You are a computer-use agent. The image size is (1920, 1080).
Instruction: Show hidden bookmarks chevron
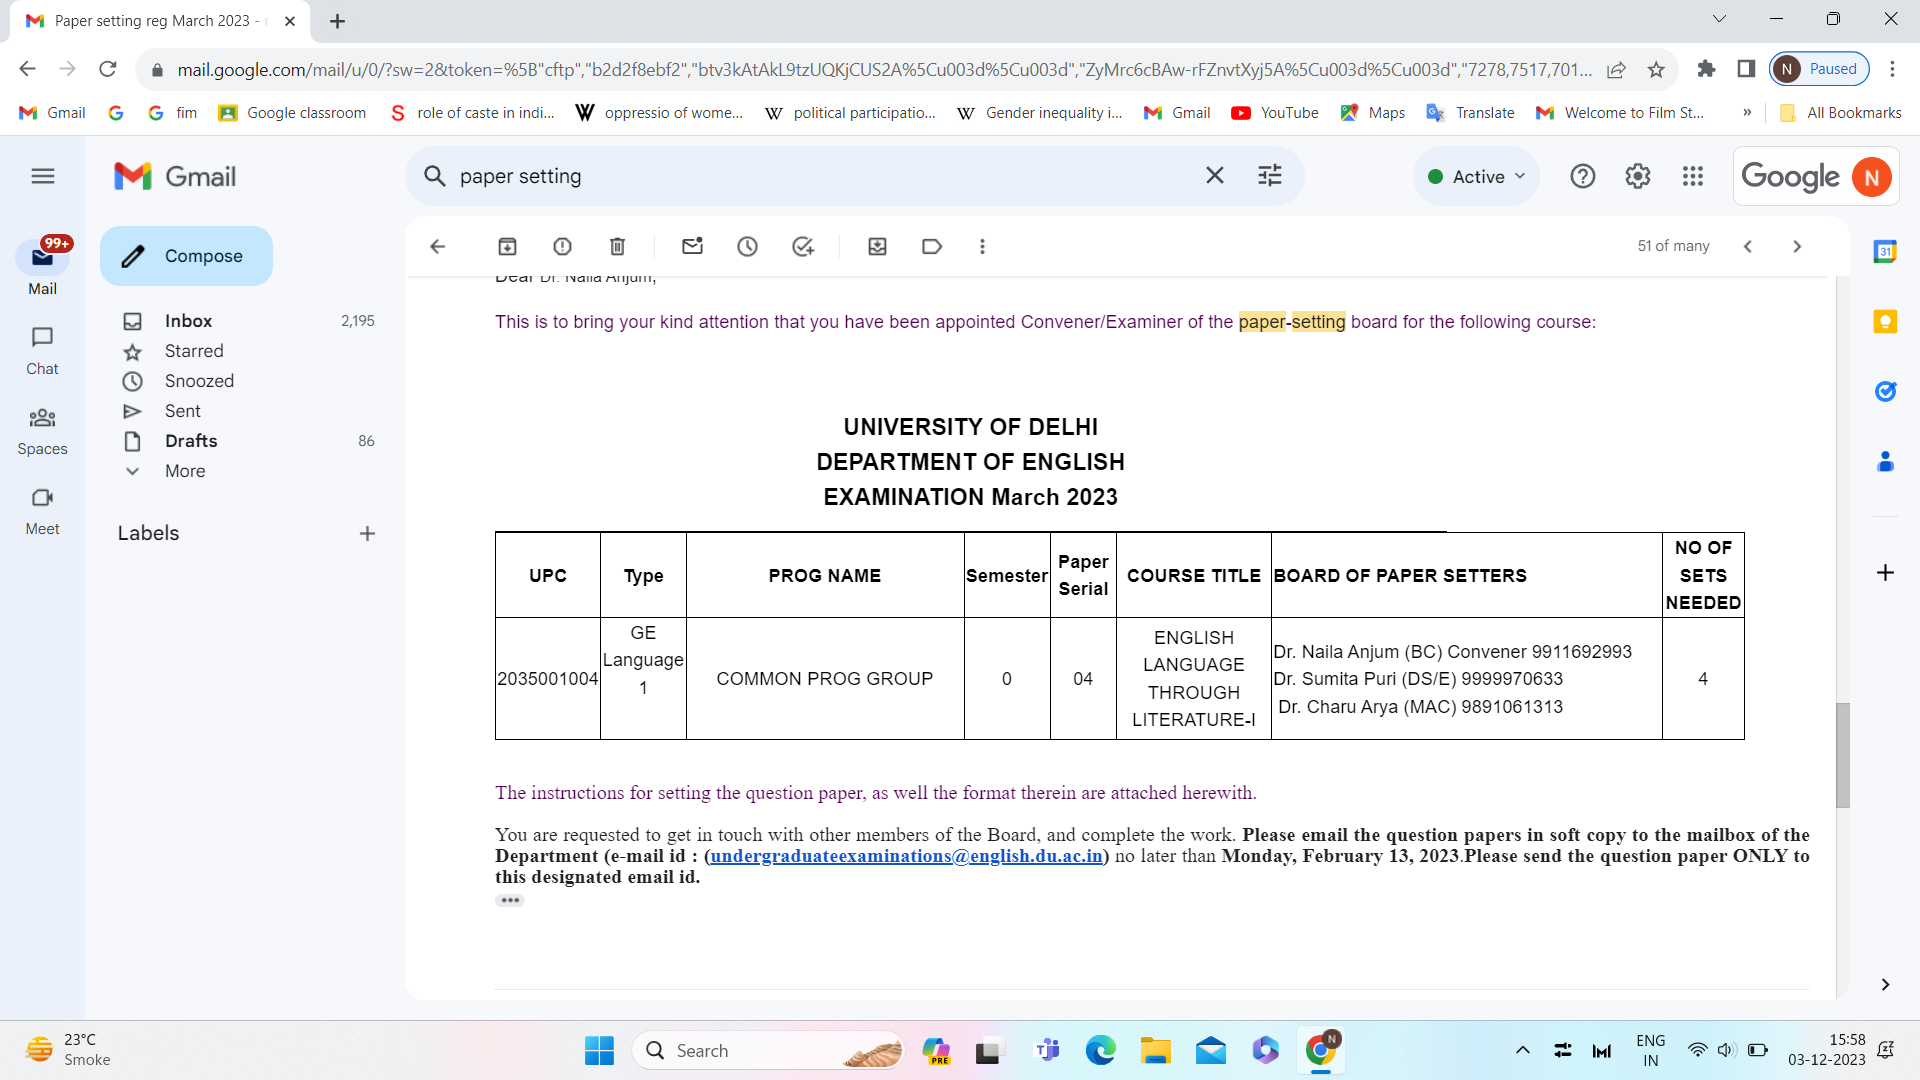(x=1747, y=112)
